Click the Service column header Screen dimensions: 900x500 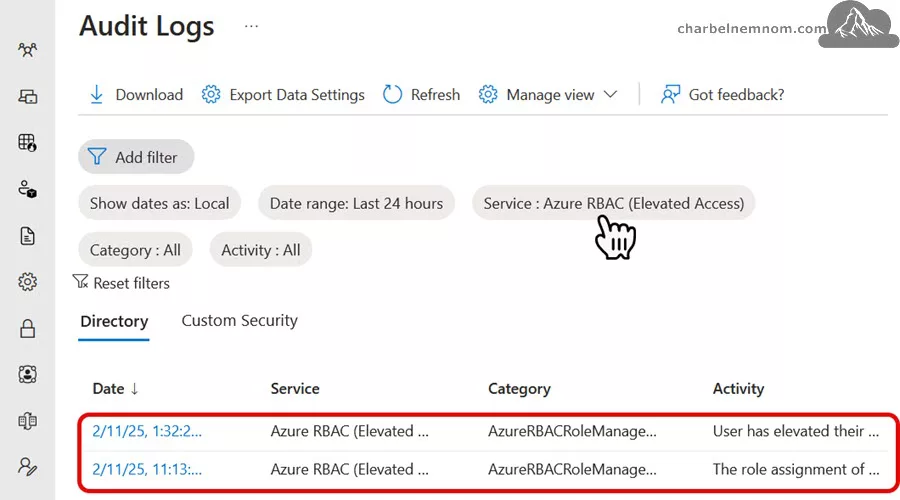295,389
